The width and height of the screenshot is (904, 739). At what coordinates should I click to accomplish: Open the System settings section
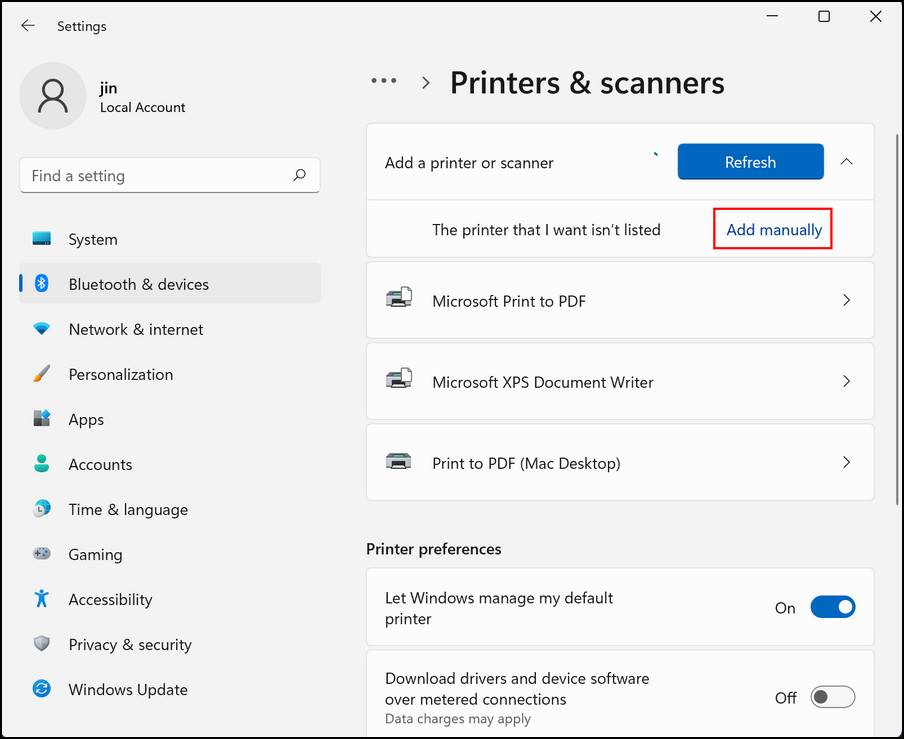[92, 239]
